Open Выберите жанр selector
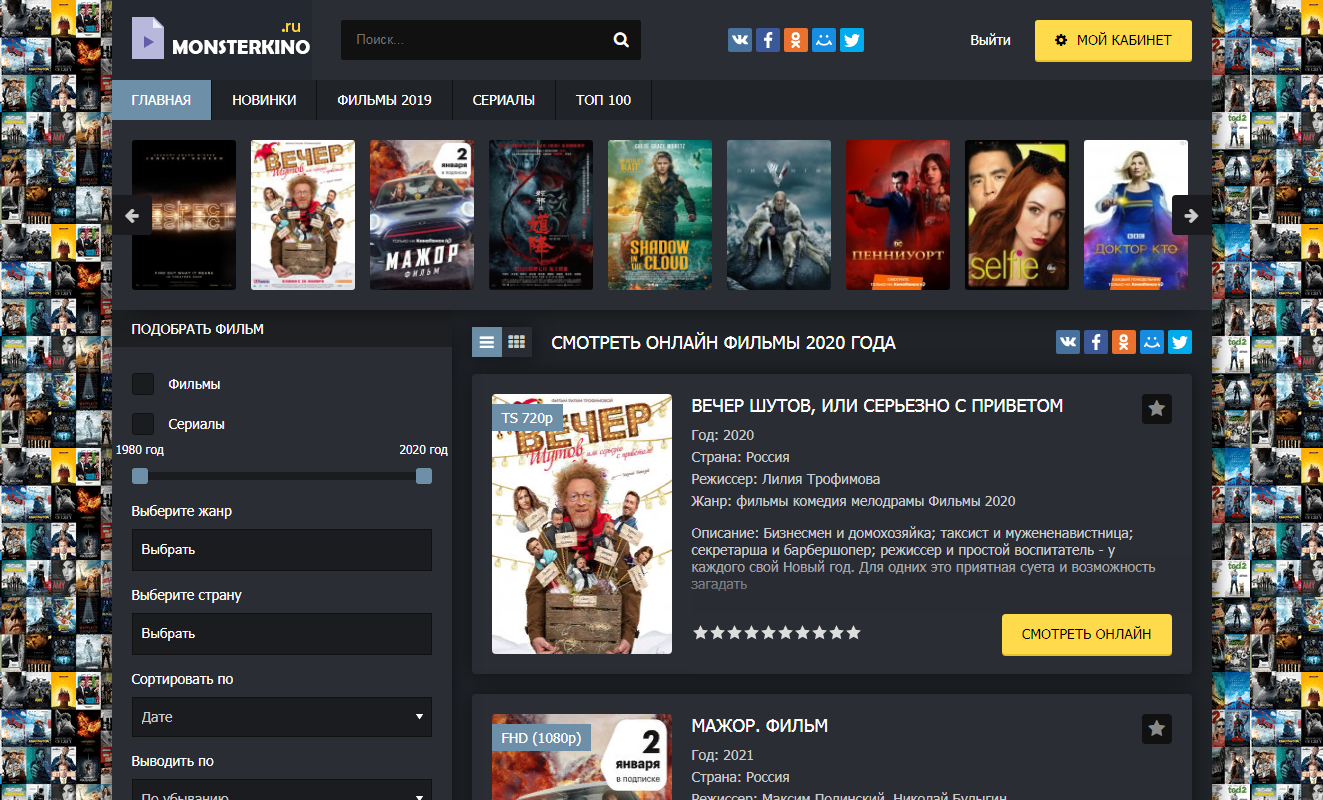Image resolution: width=1323 pixels, height=800 pixels. click(x=282, y=550)
